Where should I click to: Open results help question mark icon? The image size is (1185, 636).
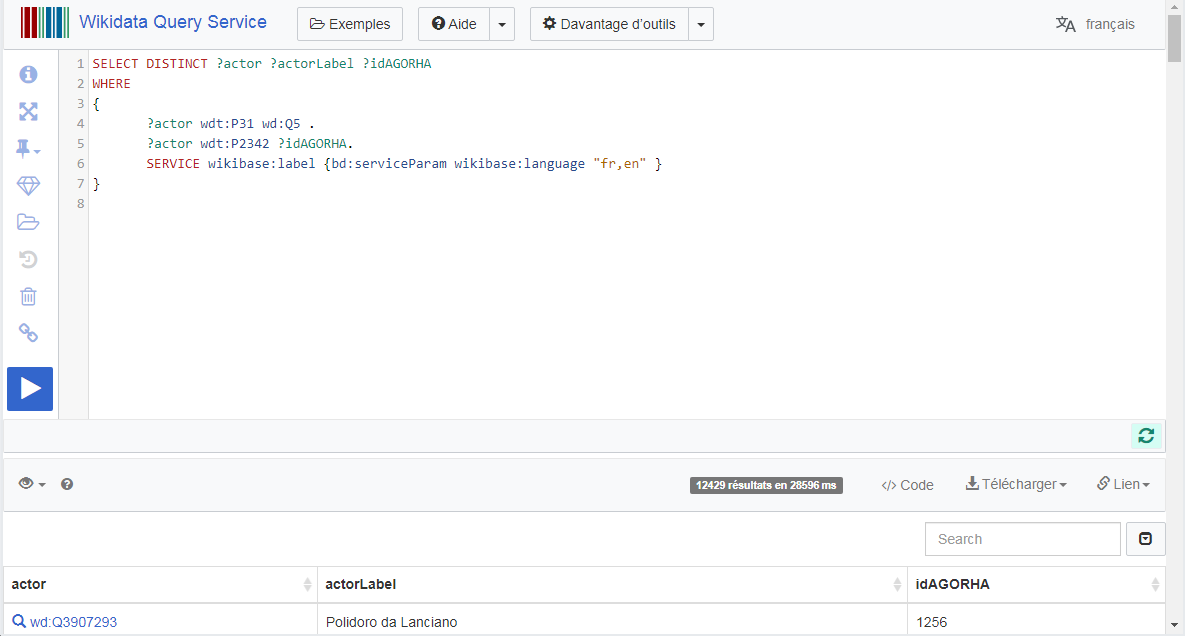(x=67, y=484)
